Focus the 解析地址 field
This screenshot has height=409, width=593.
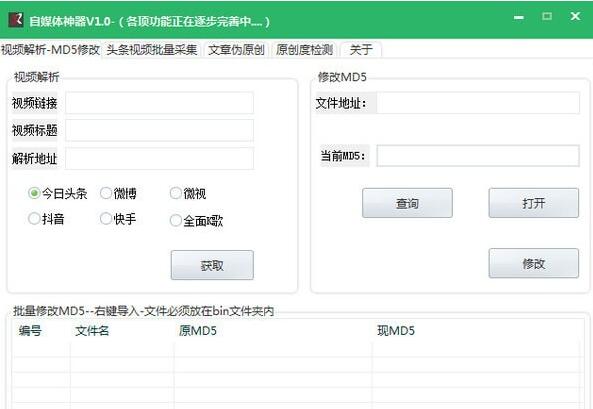click(x=159, y=159)
